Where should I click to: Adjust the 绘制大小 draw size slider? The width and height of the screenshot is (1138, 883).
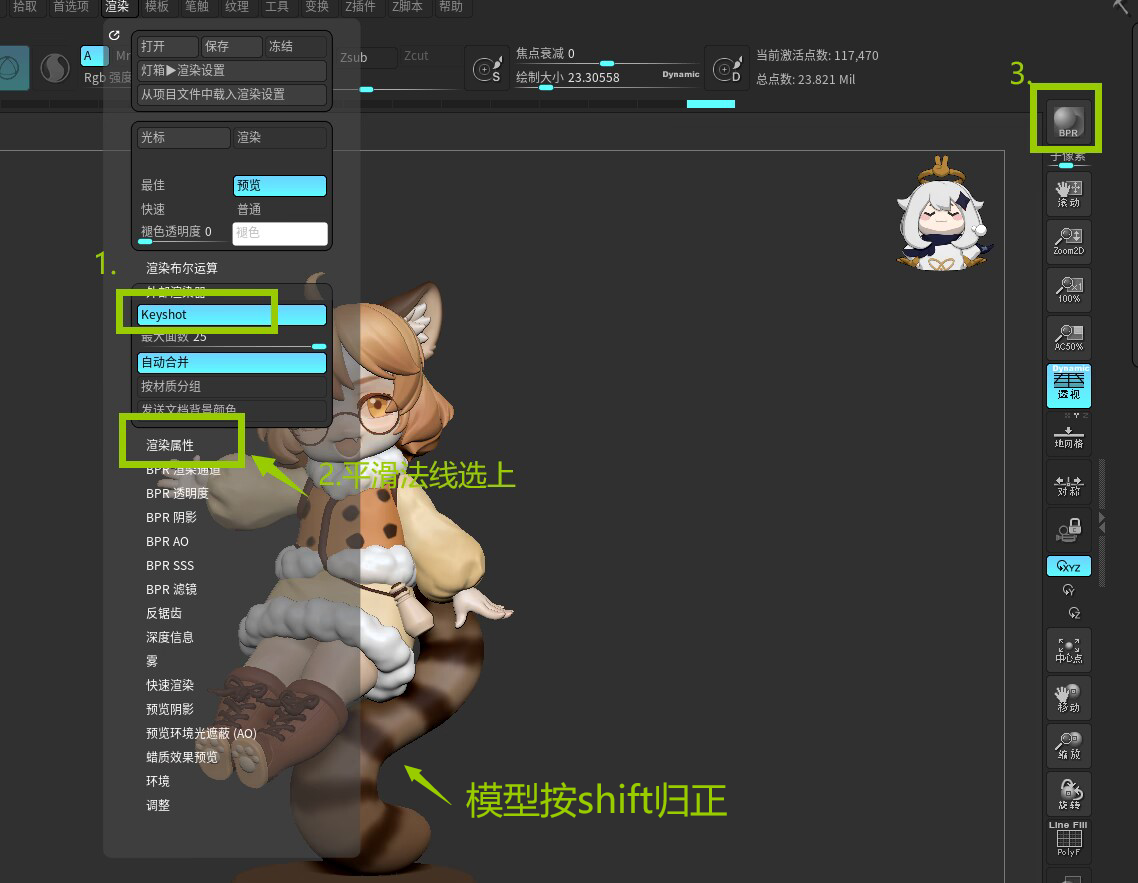[607, 78]
